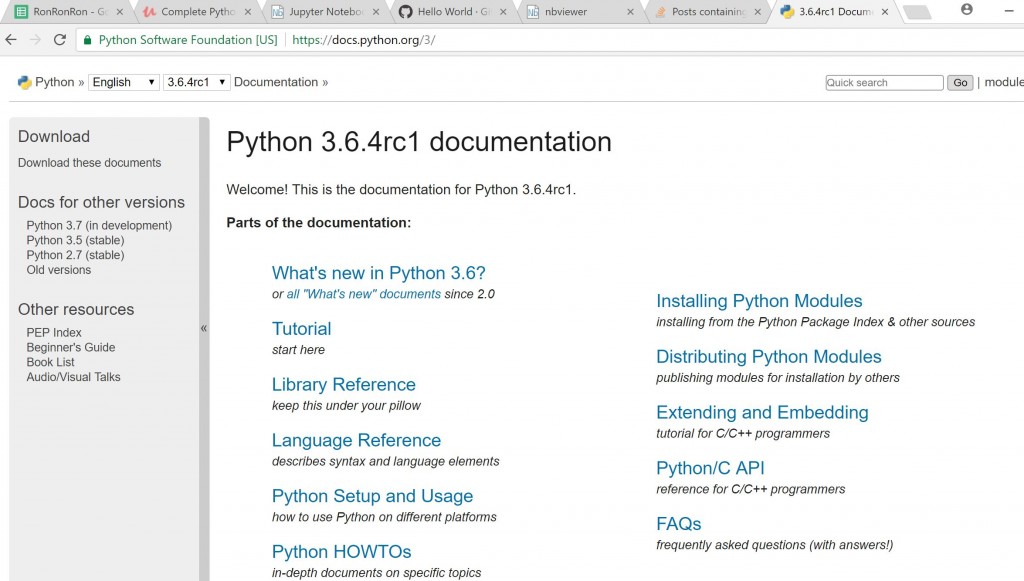Open Installing Python Modules link
Image resolution: width=1024 pixels, height=581 pixels.
pos(759,301)
